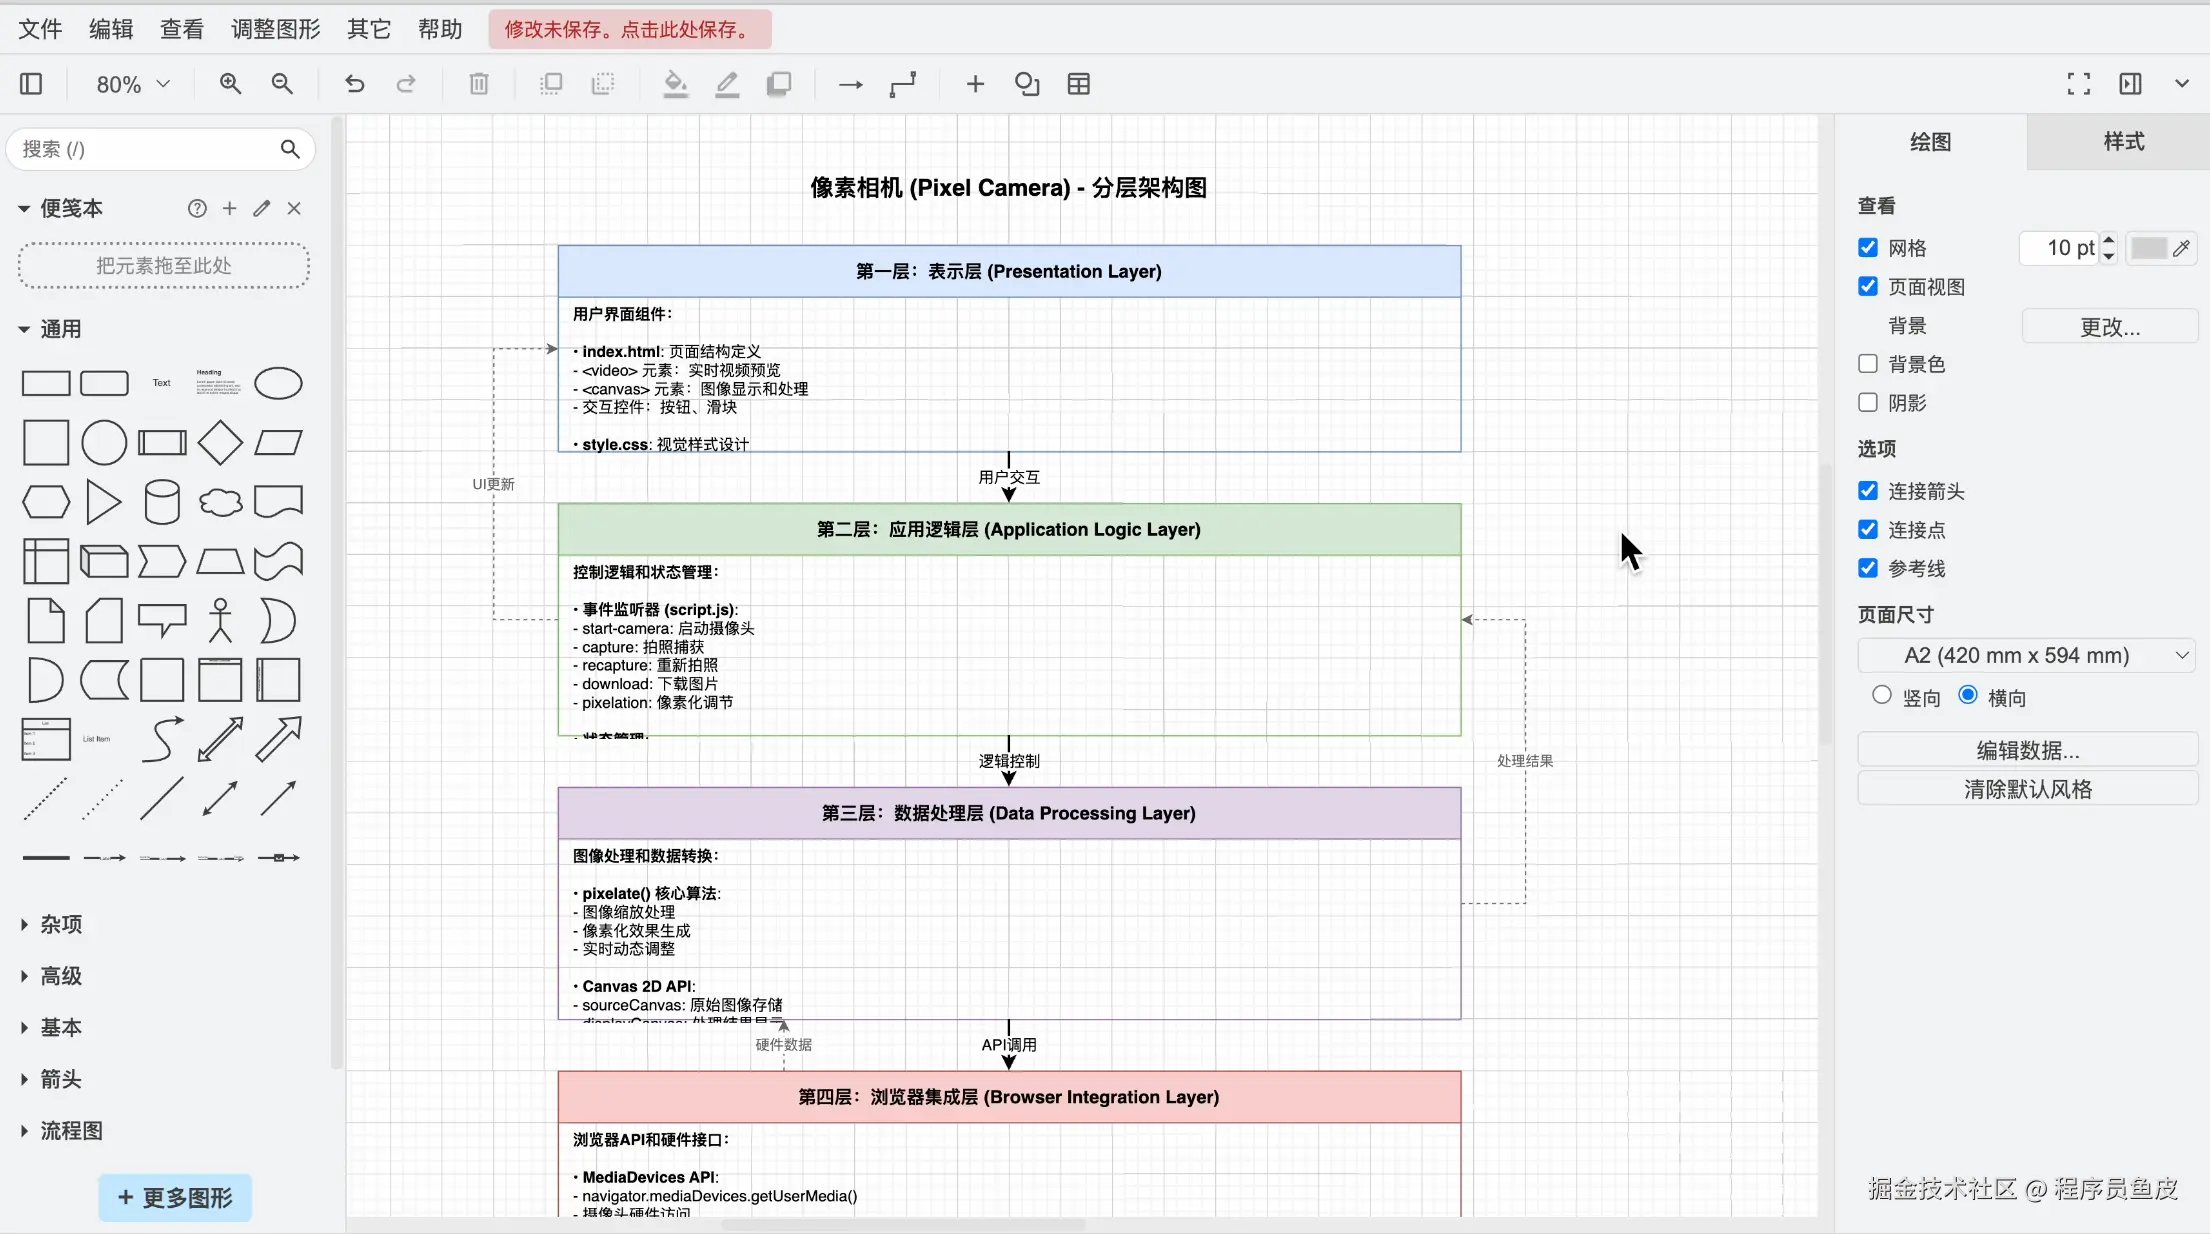Click the zoom in magnifier icon
This screenshot has height=1234, width=2210.
tap(230, 84)
